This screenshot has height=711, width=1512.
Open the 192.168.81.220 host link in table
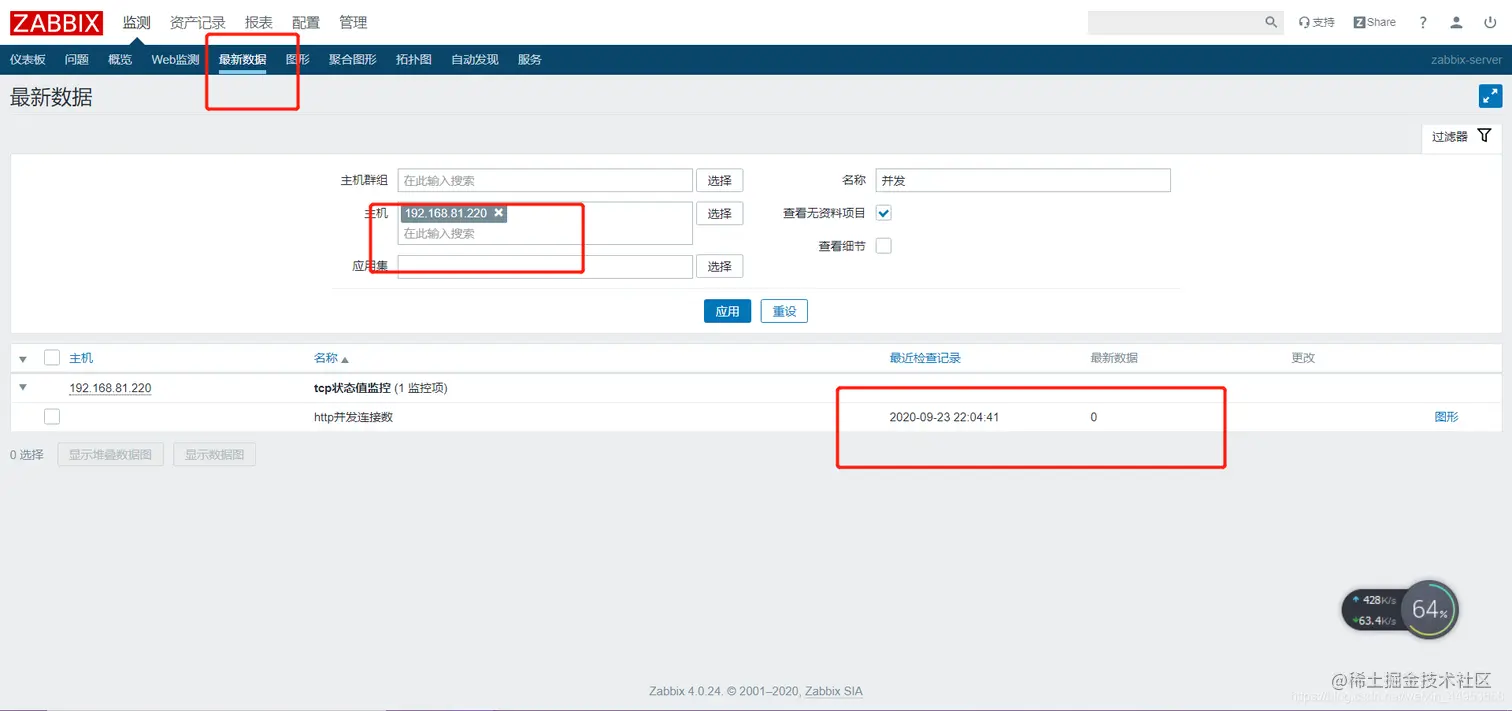[110, 388]
